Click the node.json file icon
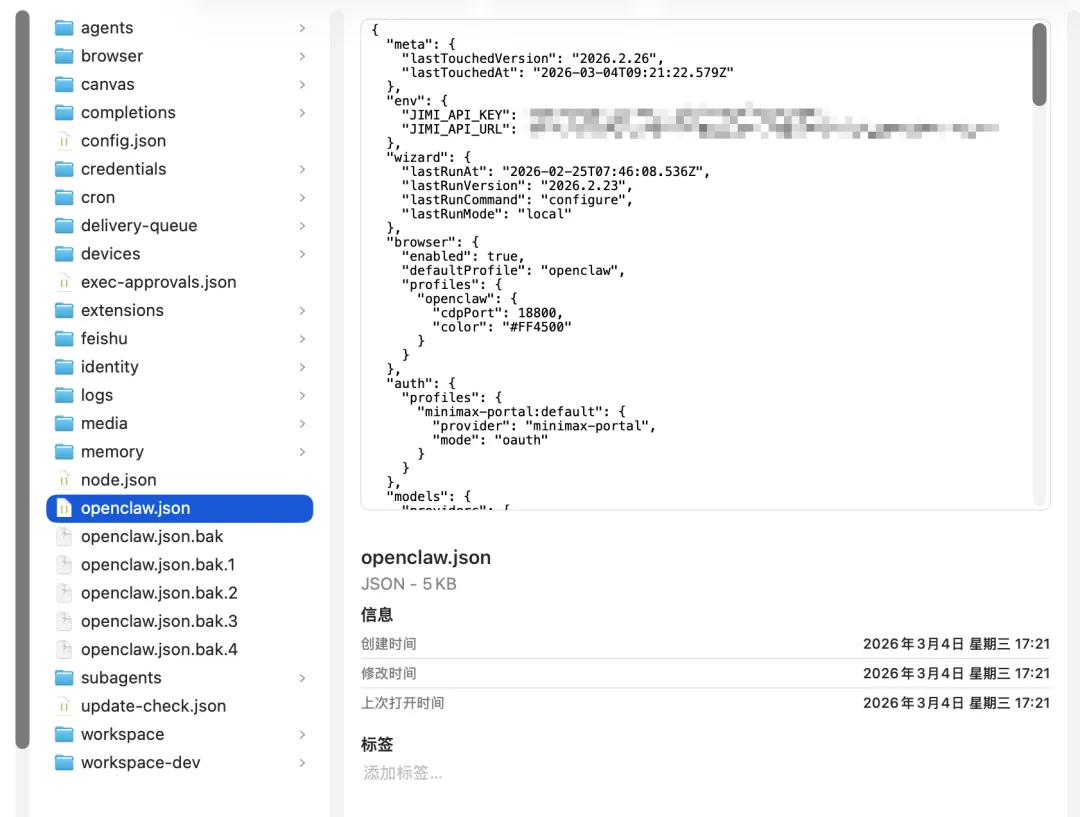This screenshot has height=817, width=1080. [64, 479]
